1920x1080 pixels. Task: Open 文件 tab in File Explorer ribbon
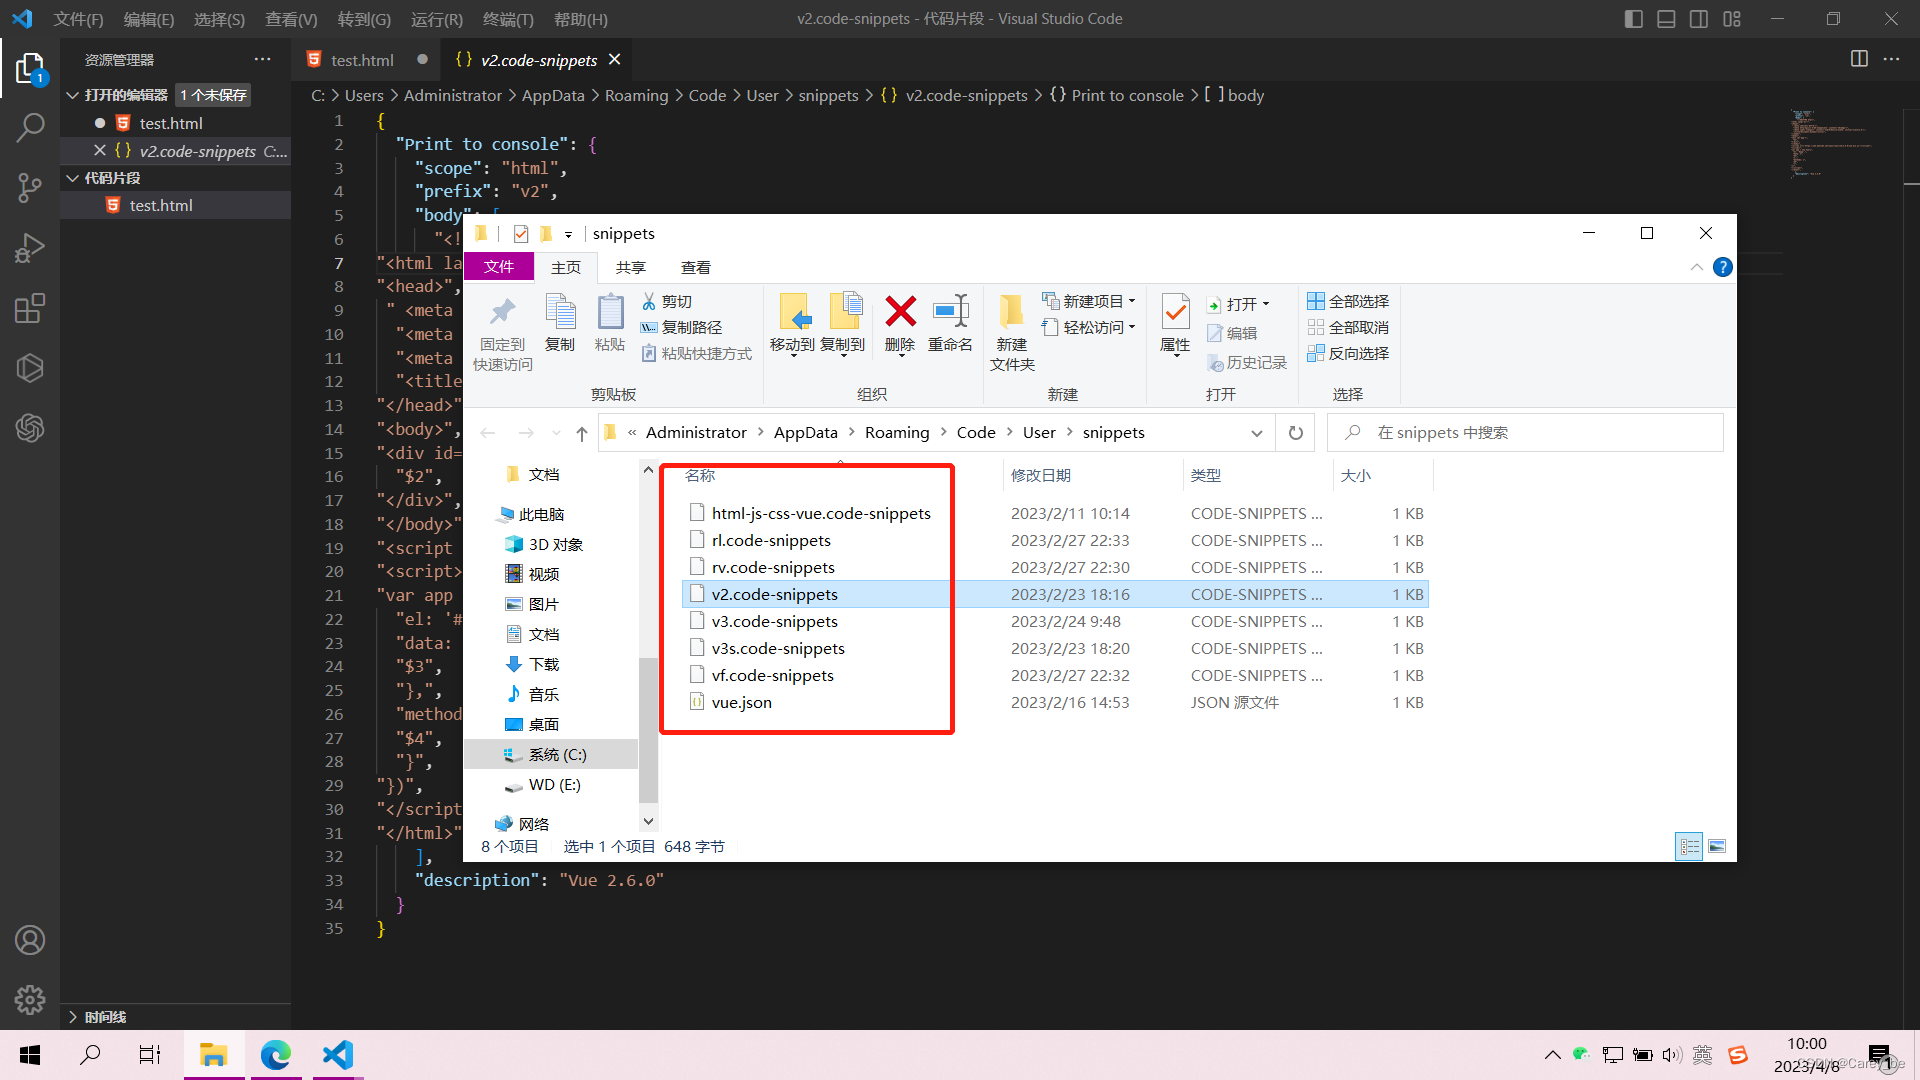click(498, 267)
